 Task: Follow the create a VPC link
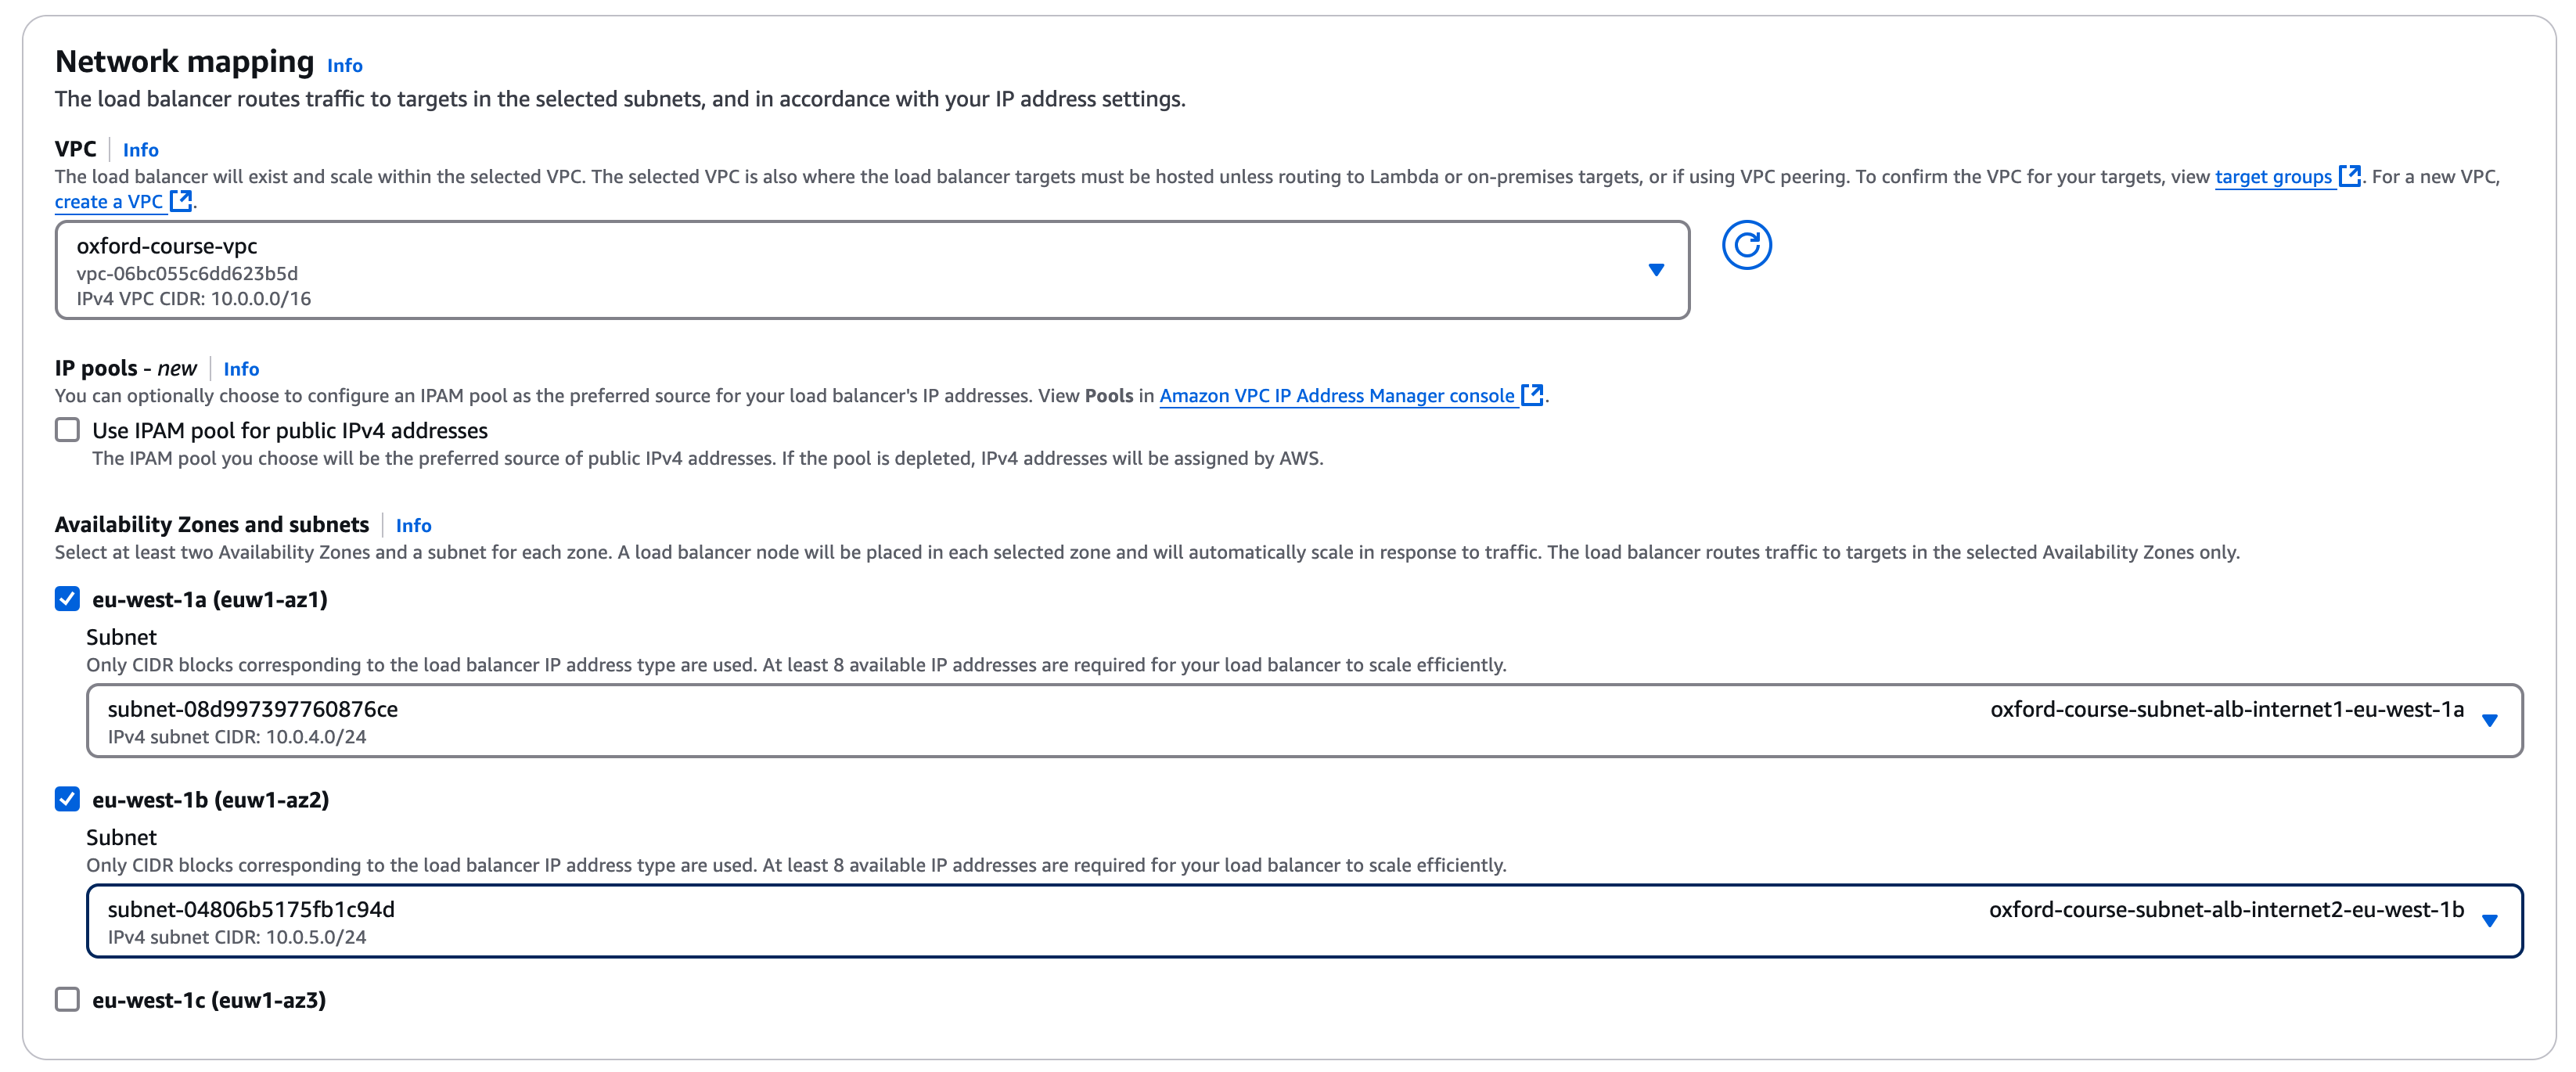109,202
